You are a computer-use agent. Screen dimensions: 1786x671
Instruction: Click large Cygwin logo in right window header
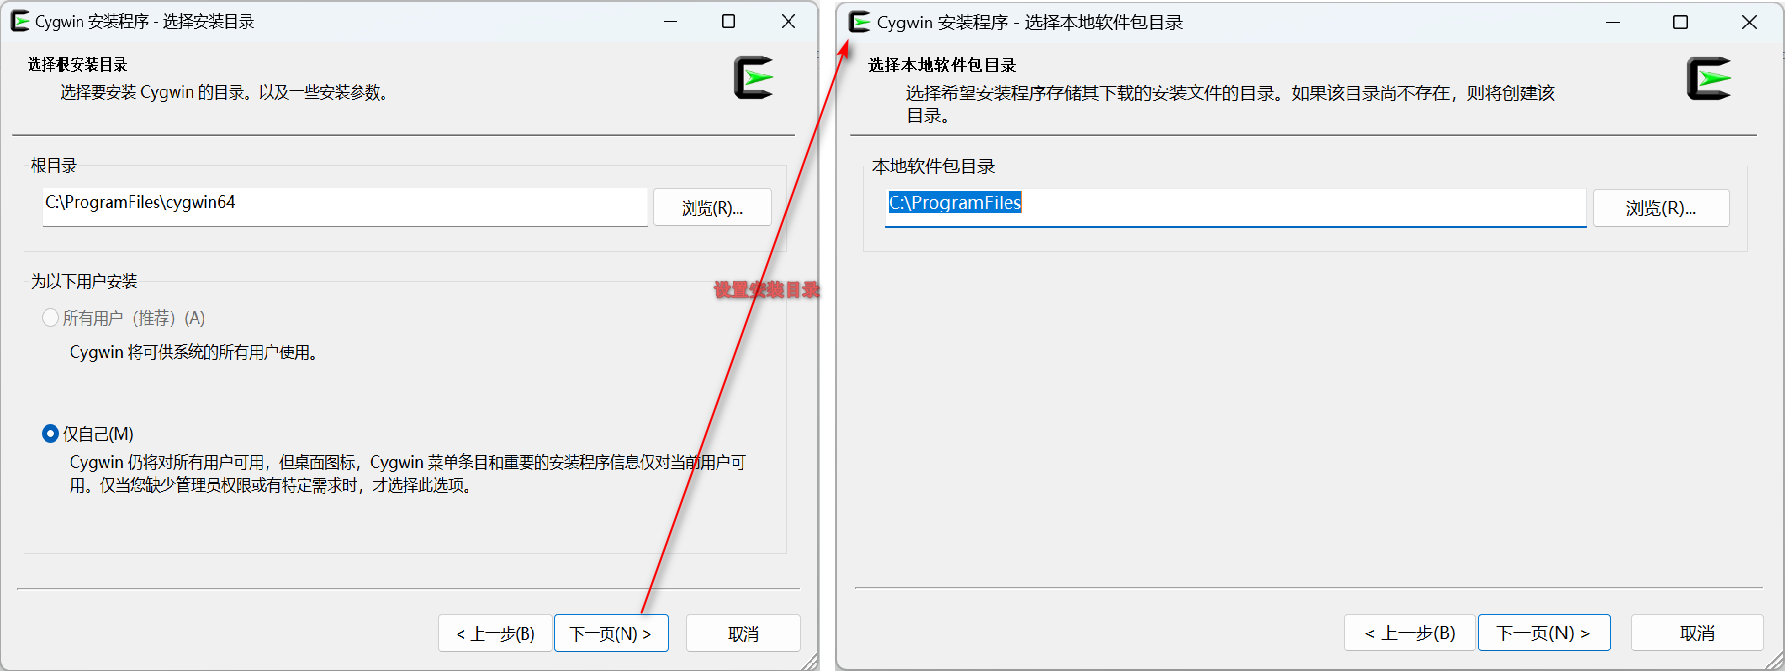point(1709,79)
